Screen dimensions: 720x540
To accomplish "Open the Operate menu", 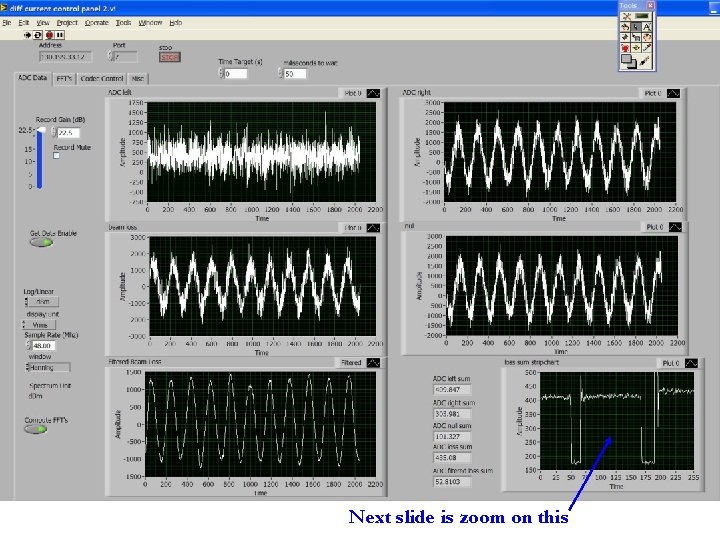I will pyautogui.click(x=96, y=22).
